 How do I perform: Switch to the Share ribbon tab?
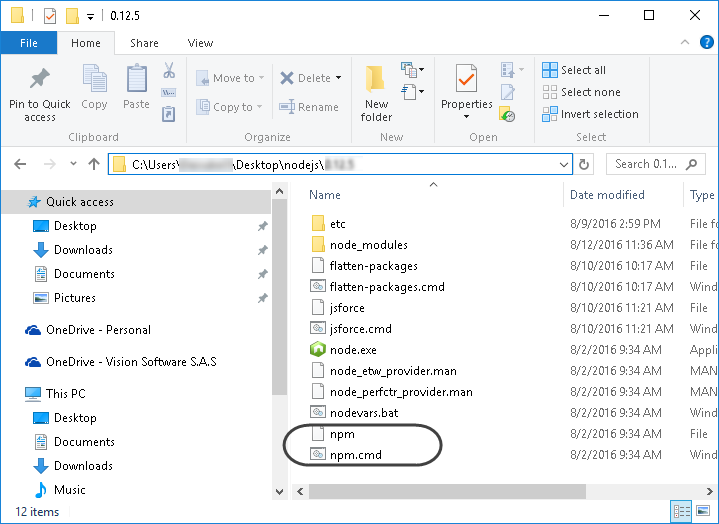(x=144, y=43)
